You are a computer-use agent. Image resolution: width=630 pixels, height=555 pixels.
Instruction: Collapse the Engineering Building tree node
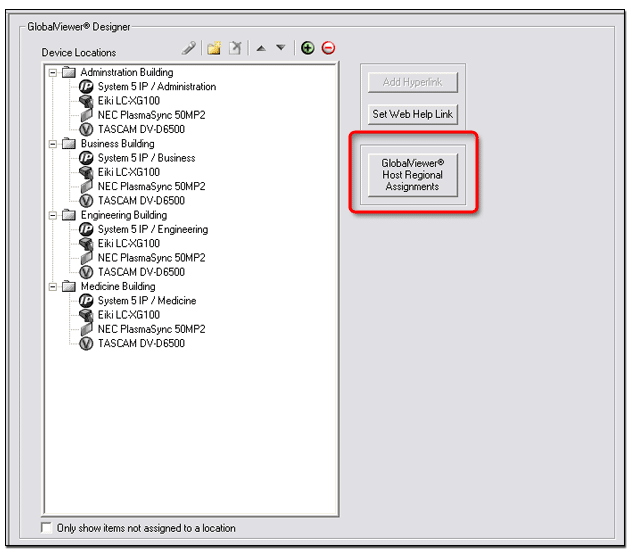tap(52, 215)
